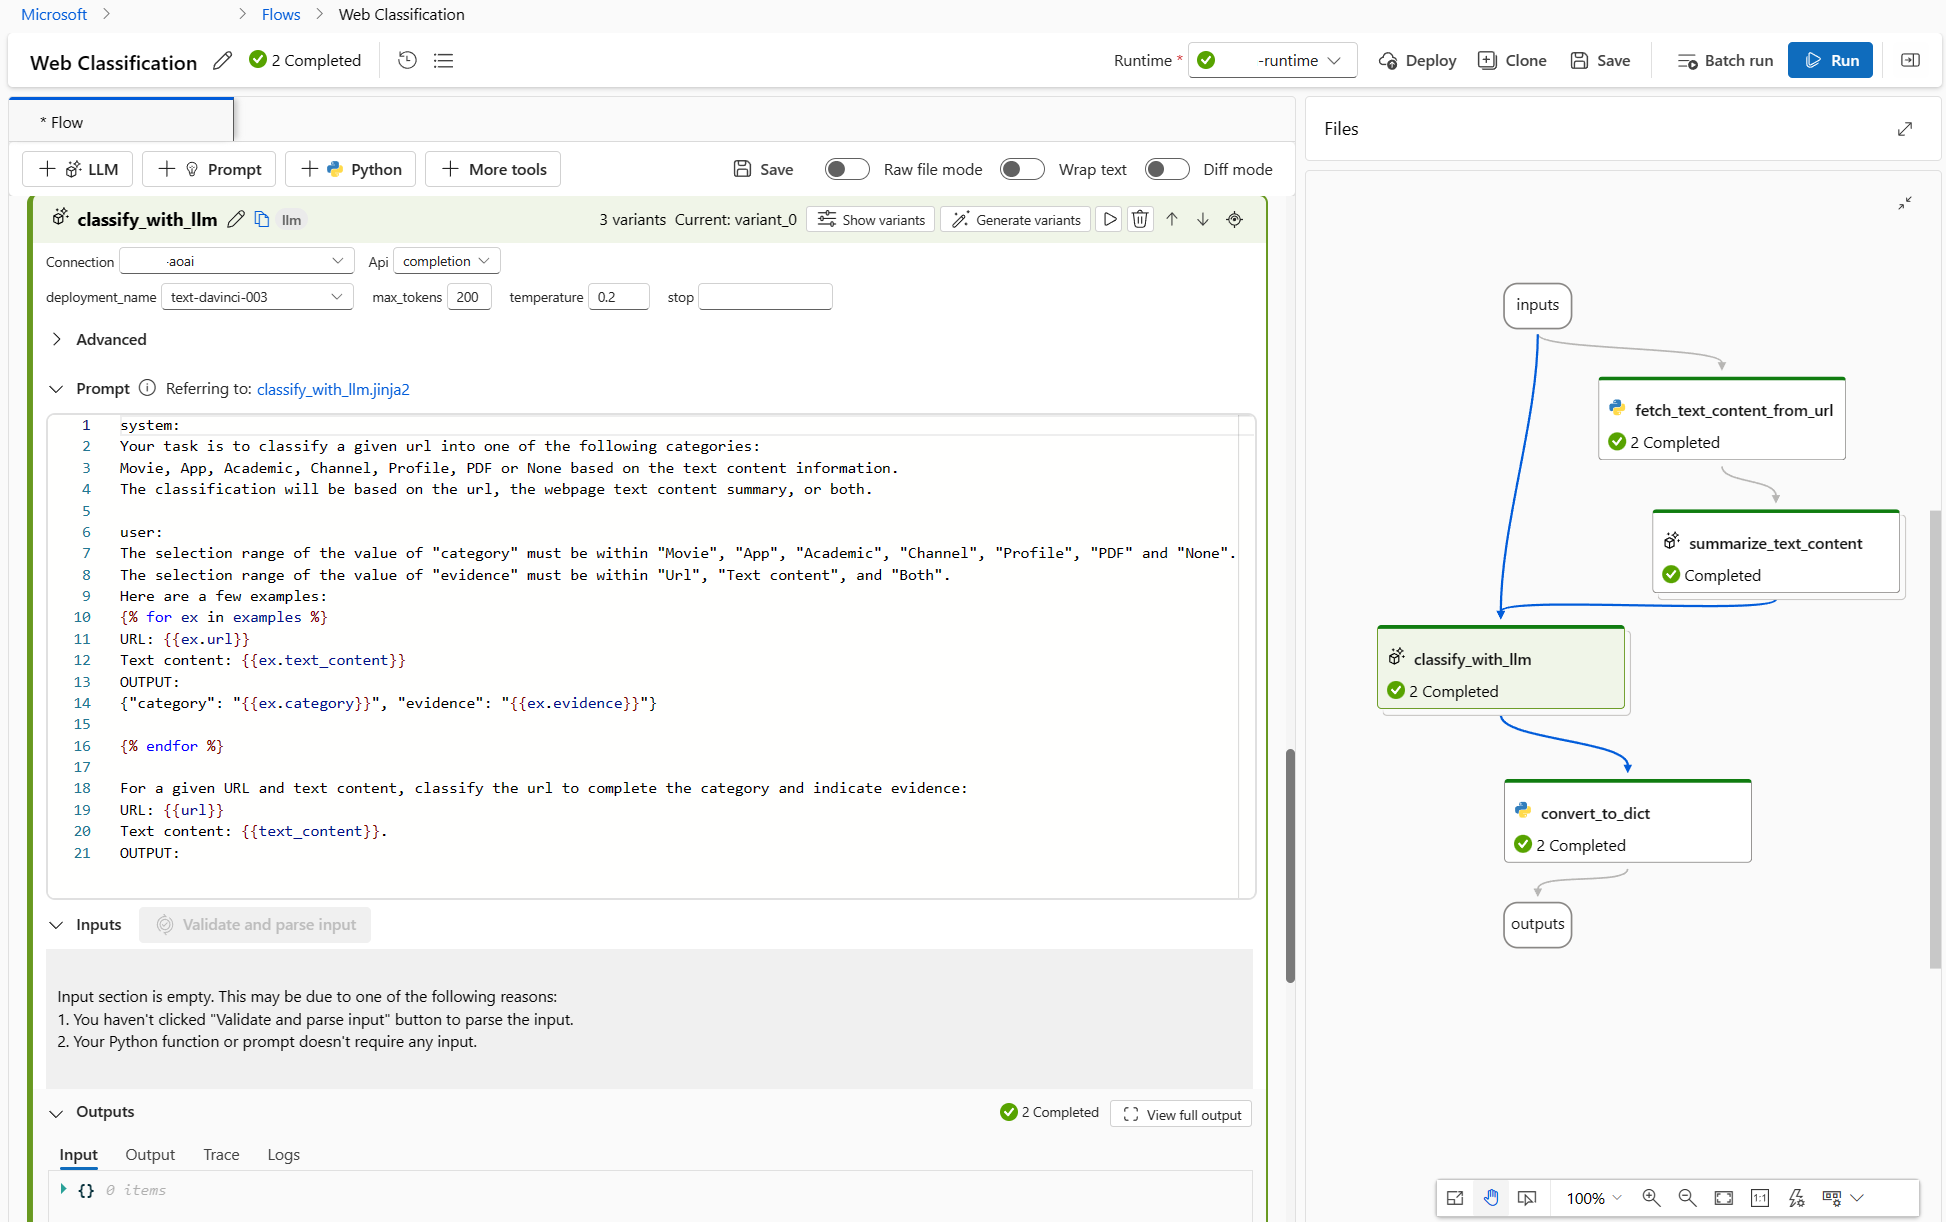The height and width of the screenshot is (1222, 1946).
Task: Click the delete node icon for classify_with_llm
Action: pyautogui.click(x=1140, y=220)
